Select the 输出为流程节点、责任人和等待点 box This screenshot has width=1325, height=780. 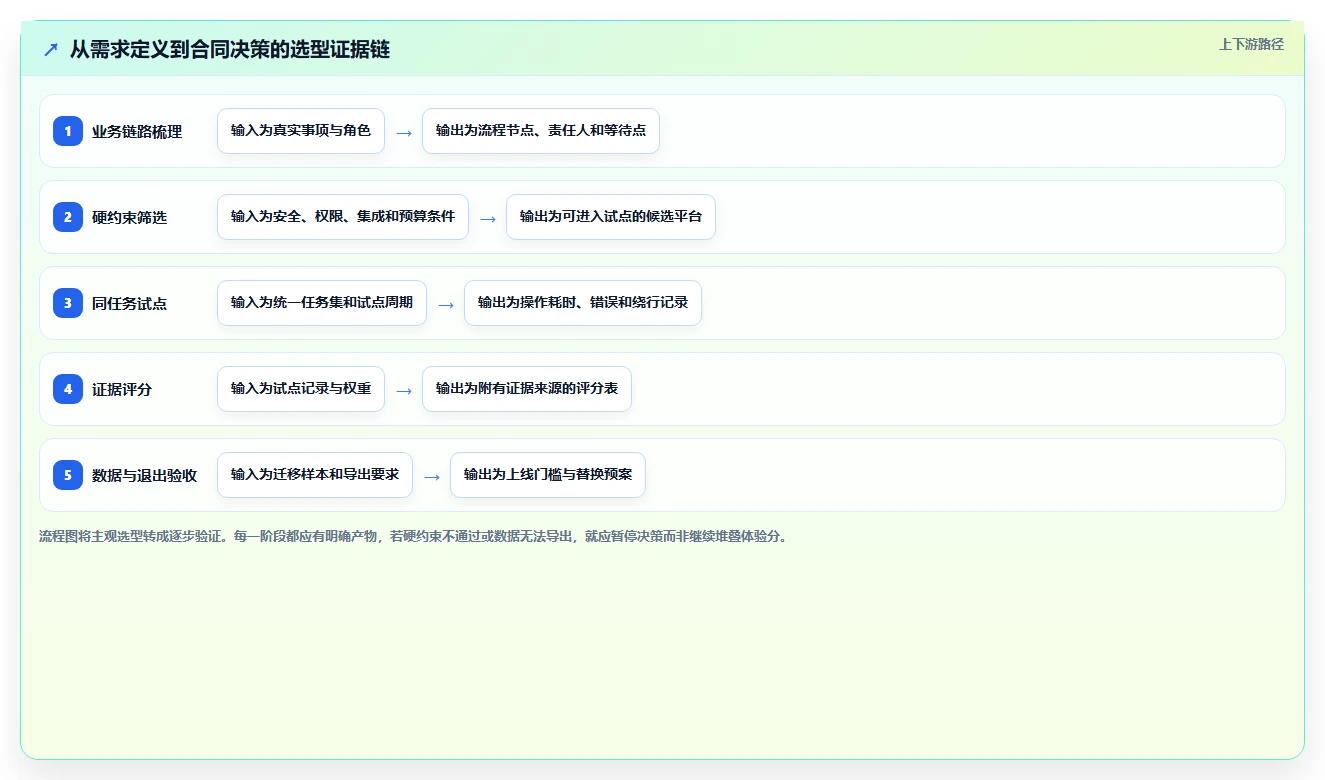click(541, 131)
